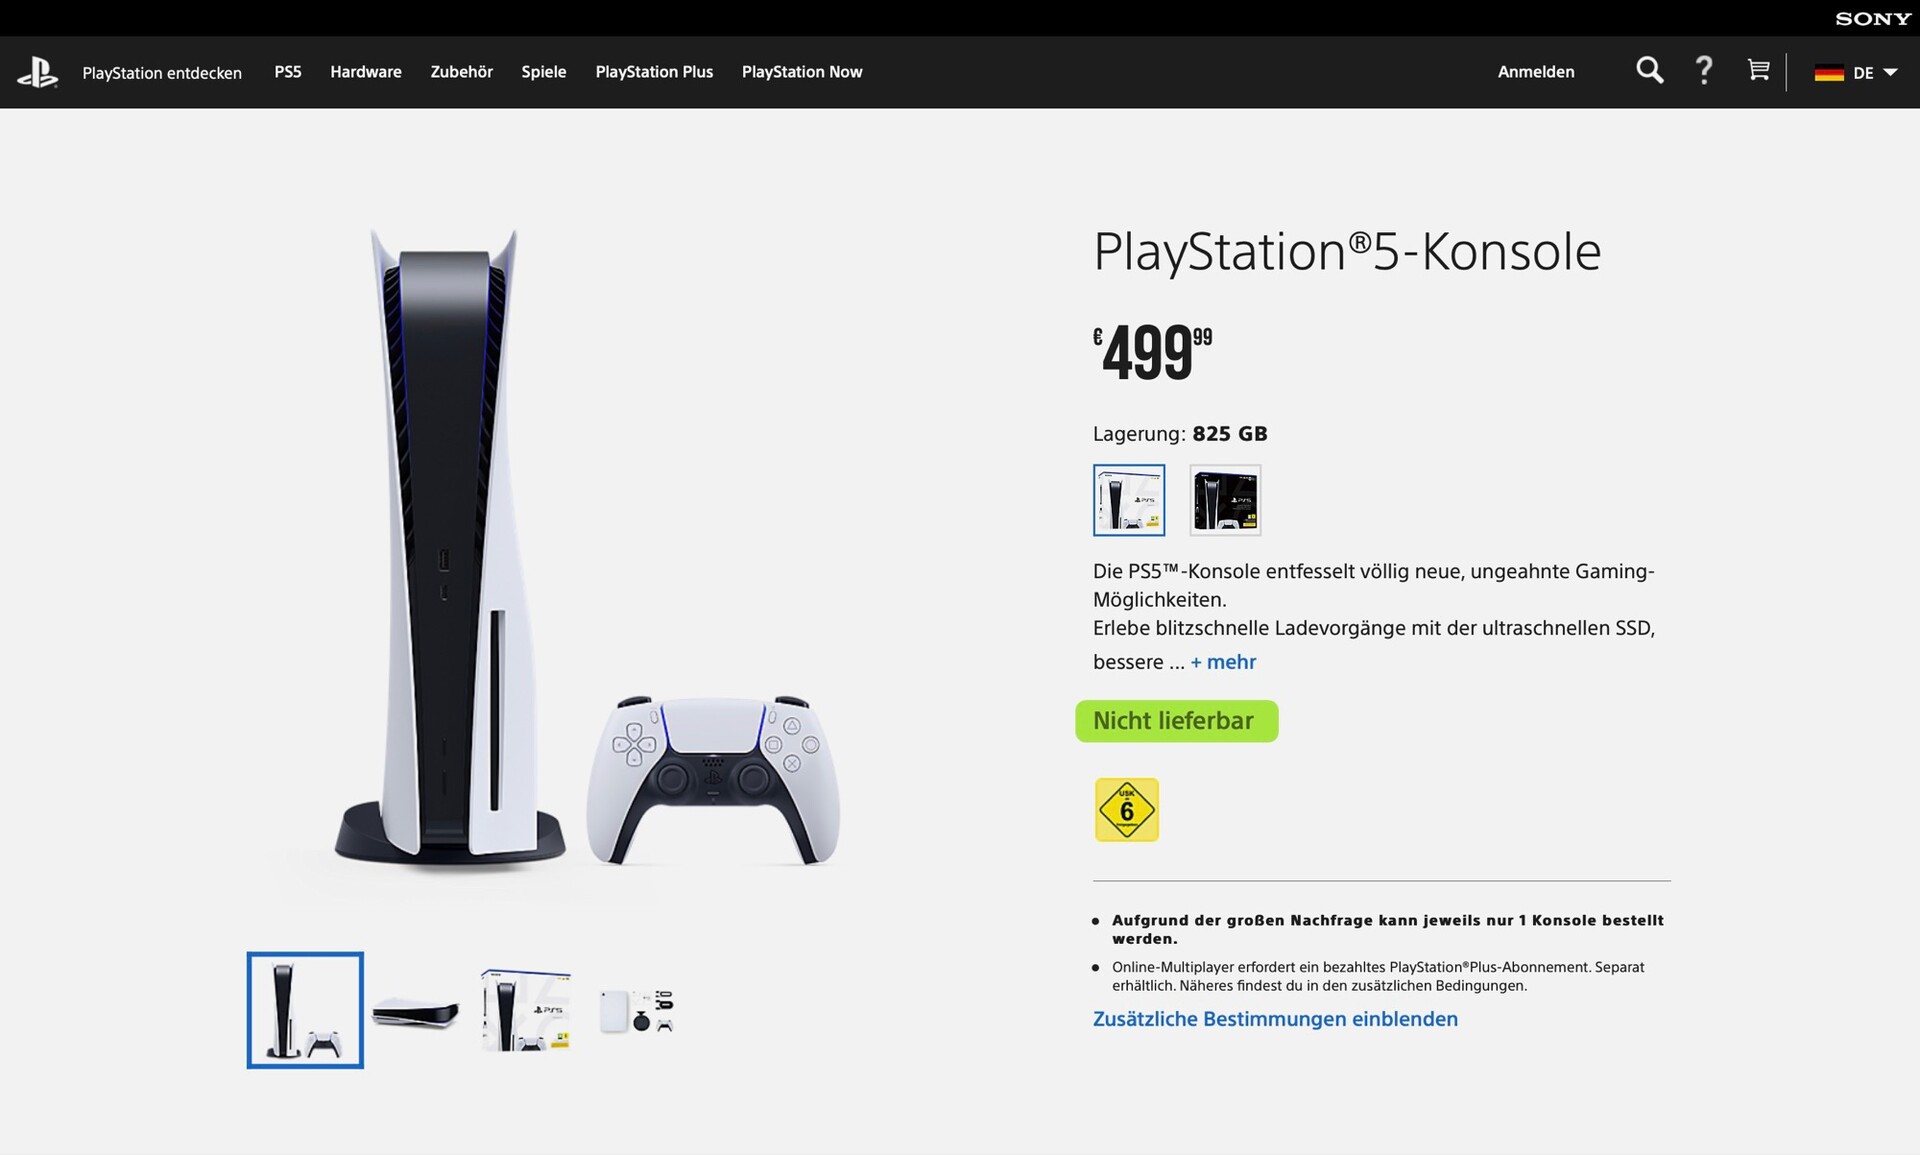Screen dimensions: 1920x1155
Task: Select the white disc edition storage option
Action: click(1129, 500)
